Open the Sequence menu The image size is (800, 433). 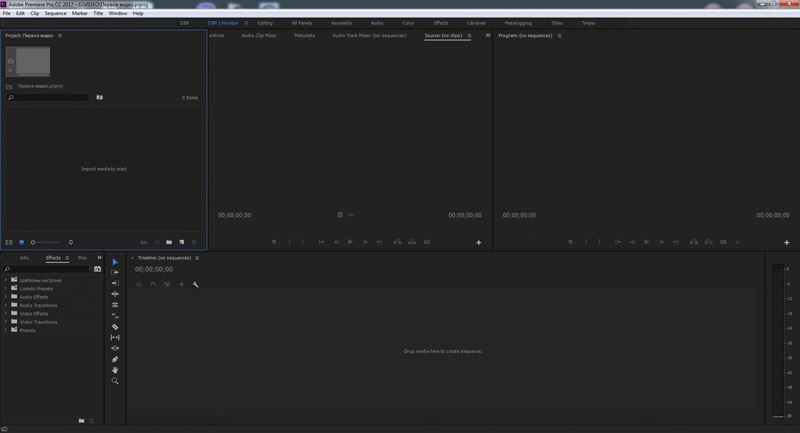[55, 13]
